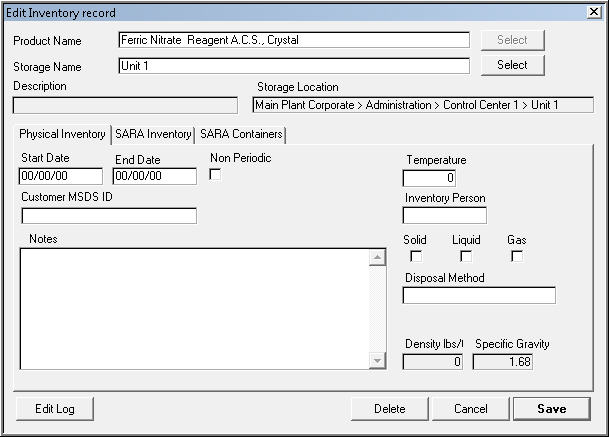Open the Edit Log
The width and height of the screenshot is (609, 437).
(x=55, y=409)
